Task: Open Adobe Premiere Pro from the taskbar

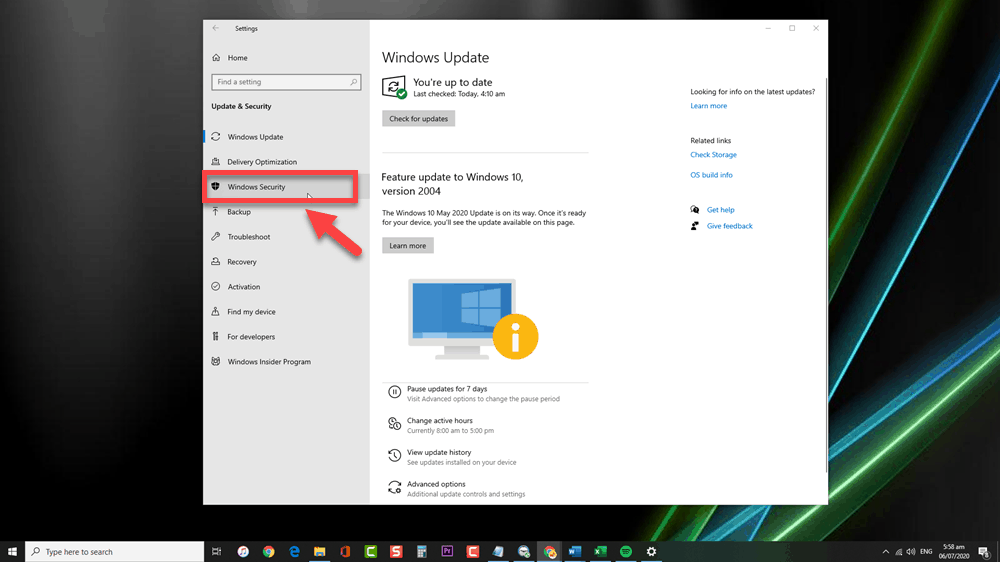Action: [x=447, y=552]
